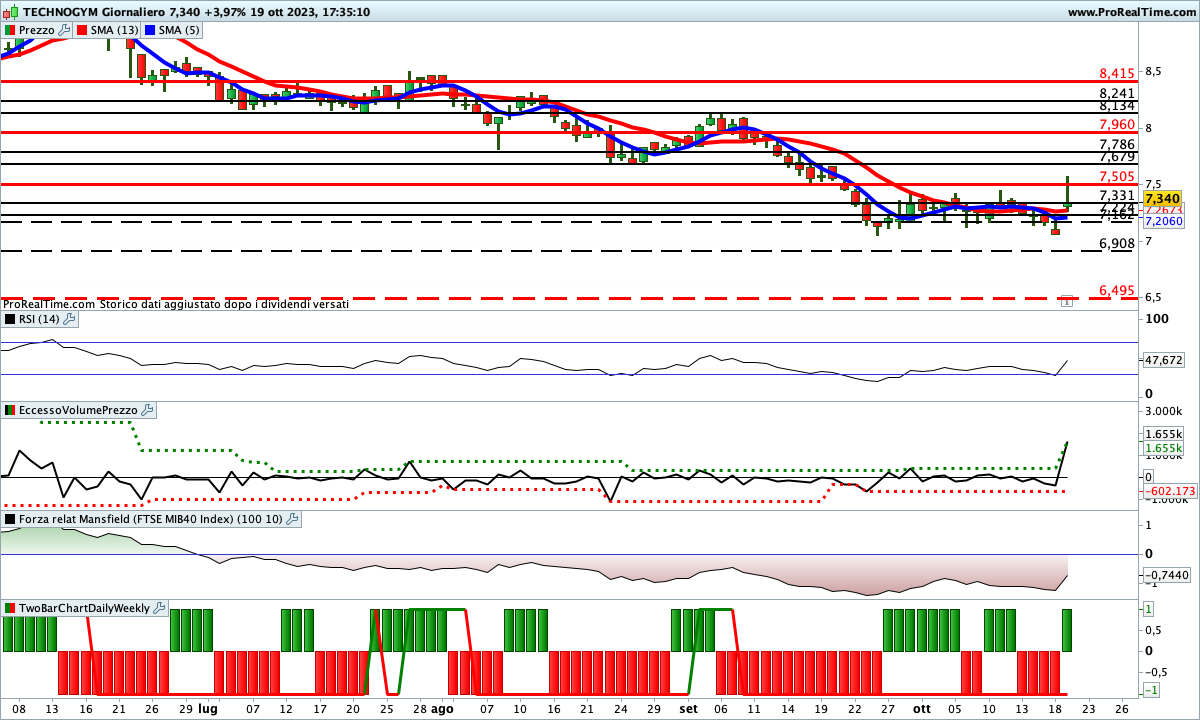Click the 'lug' month label on time axis
Image resolution: width=1200 pixels, height=720 pixels.
[208, 708]
